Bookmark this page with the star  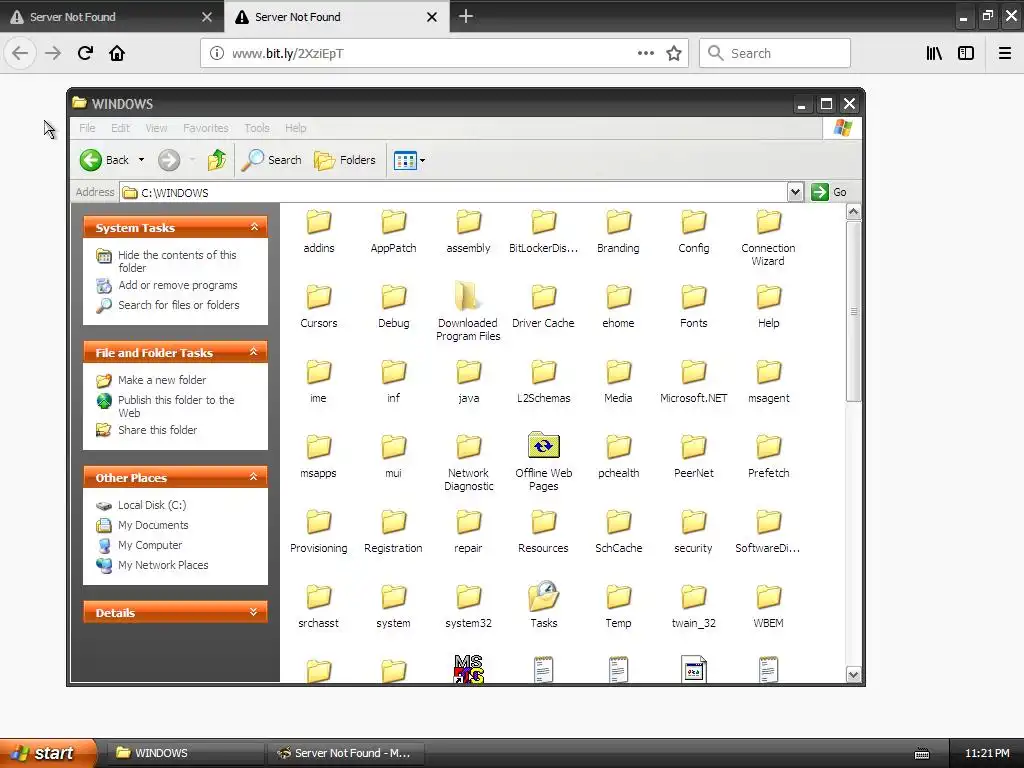tap(674, 54)
